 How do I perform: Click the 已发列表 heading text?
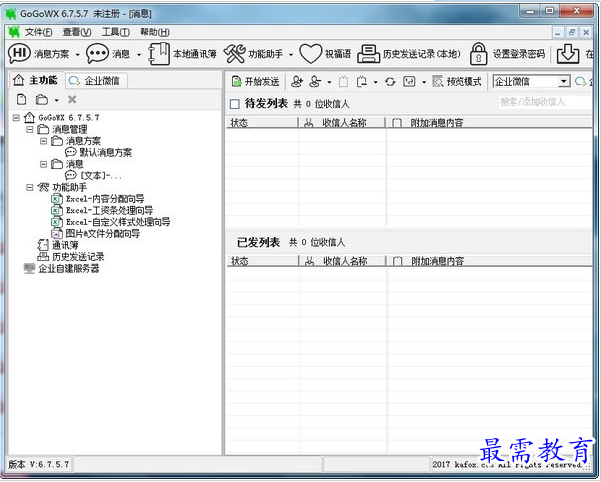258,242
